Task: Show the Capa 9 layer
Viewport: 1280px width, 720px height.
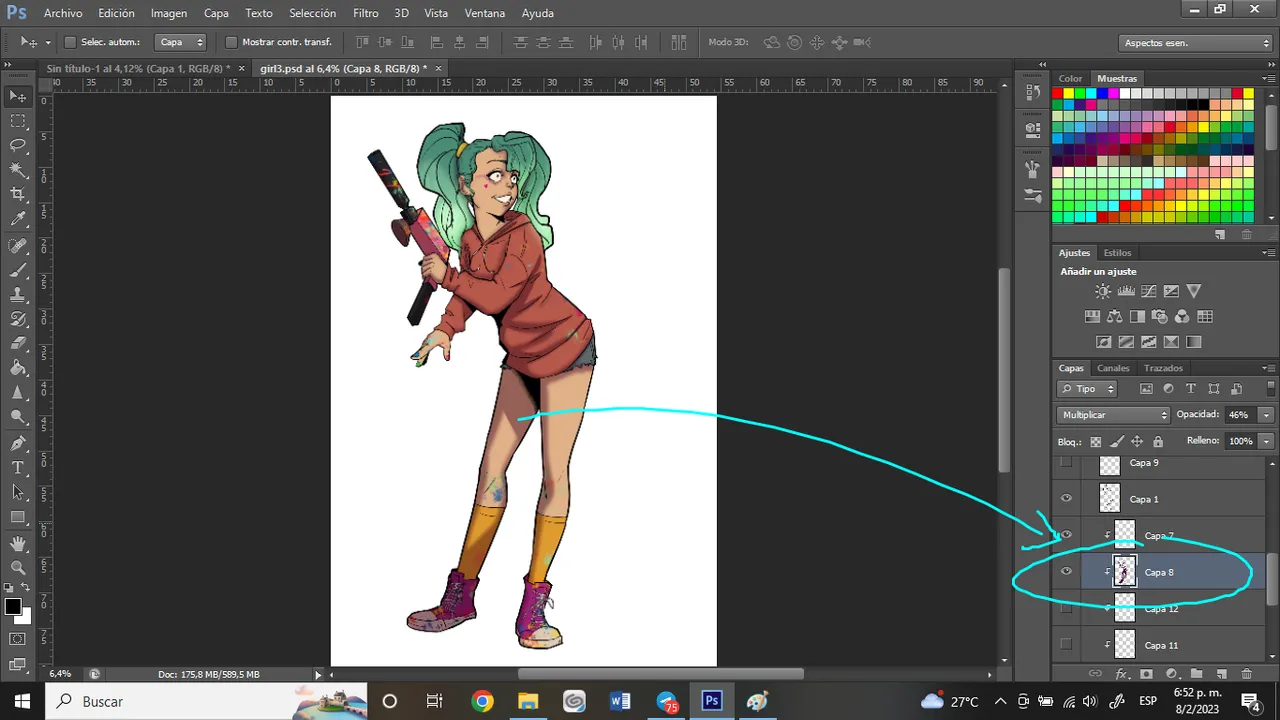Action: [1066, 463]
